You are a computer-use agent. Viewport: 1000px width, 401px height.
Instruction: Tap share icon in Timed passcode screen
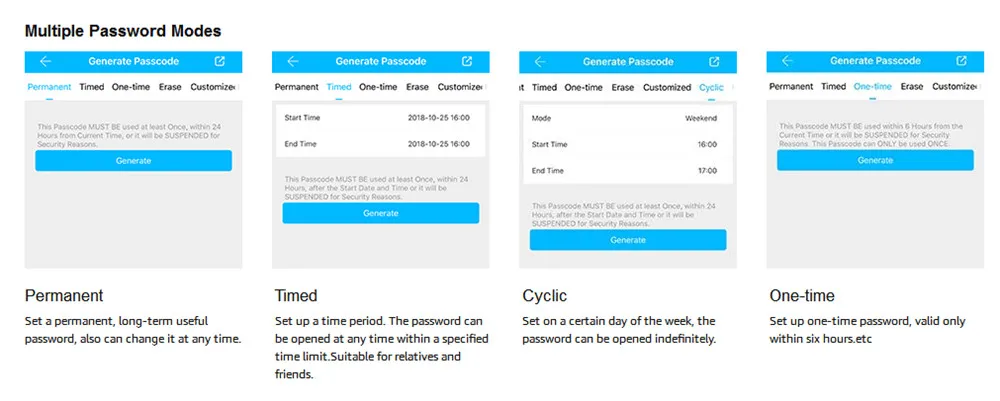tap(467, 62)
